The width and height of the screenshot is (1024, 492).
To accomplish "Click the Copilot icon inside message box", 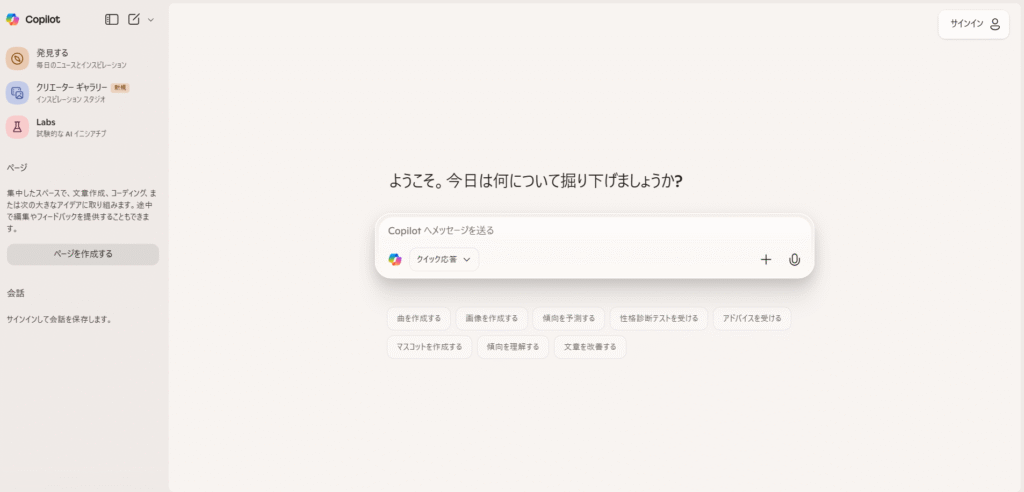I will tap(395, 260).
